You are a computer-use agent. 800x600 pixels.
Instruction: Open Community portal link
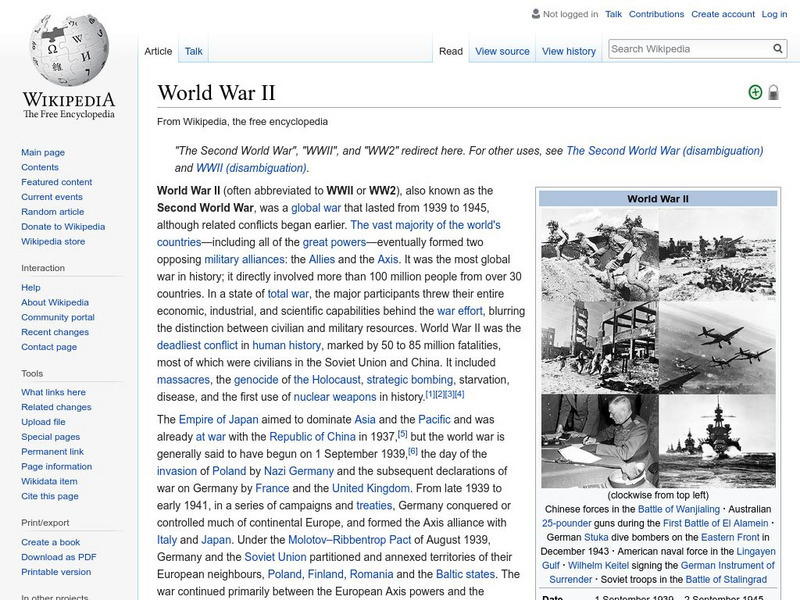(x=58, y=317)
